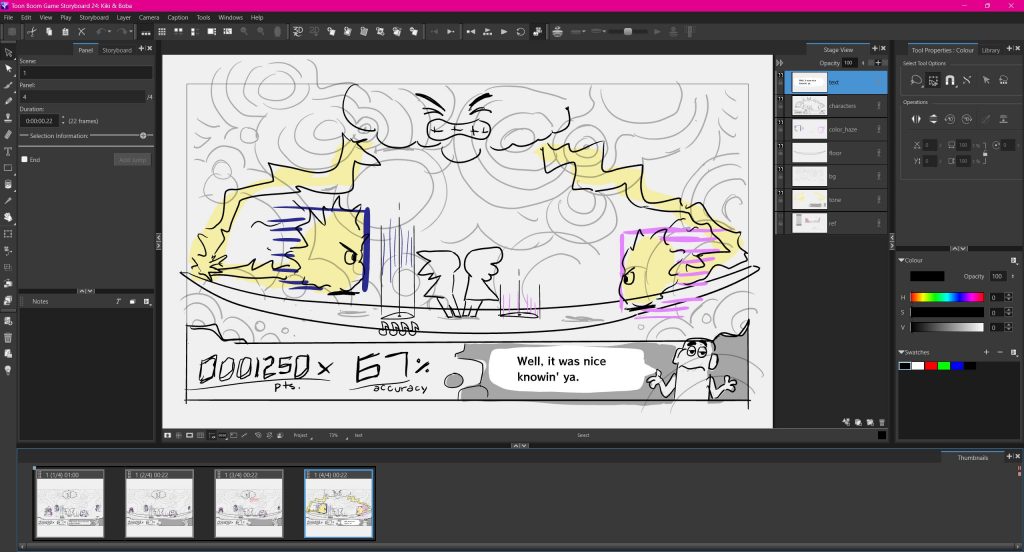This screenshot has height=552, width=1024.
Task: Select the Stamp tool in left toolbar
Action: click(x=8, y=118)
